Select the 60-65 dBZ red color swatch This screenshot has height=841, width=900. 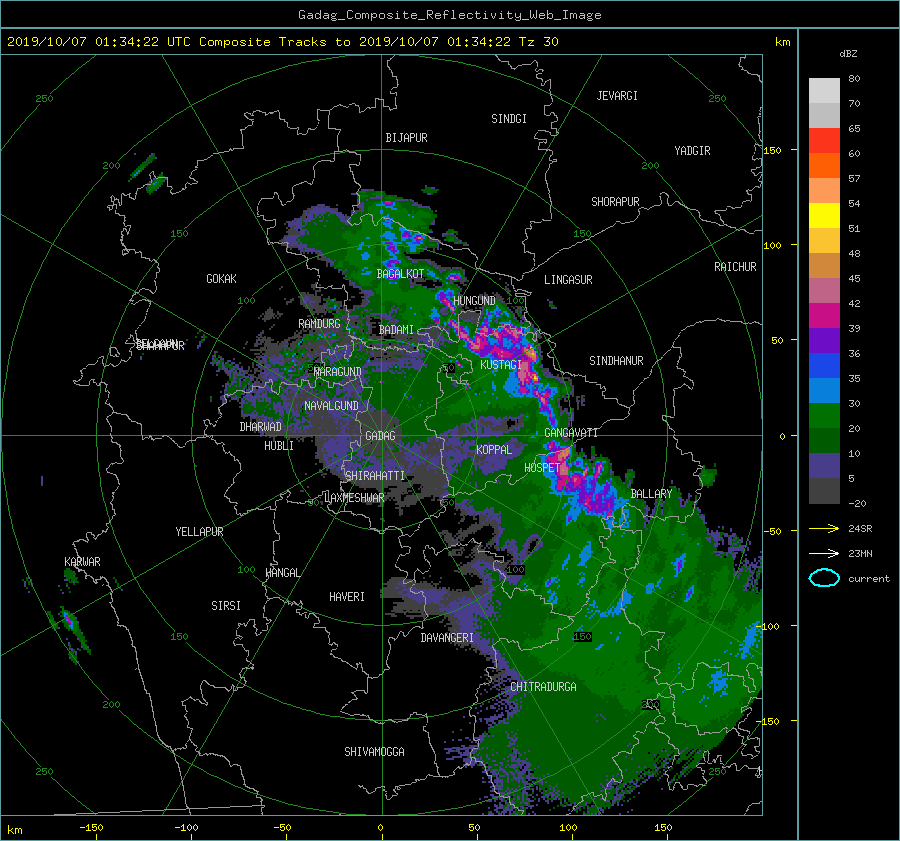tap(824, 141)
